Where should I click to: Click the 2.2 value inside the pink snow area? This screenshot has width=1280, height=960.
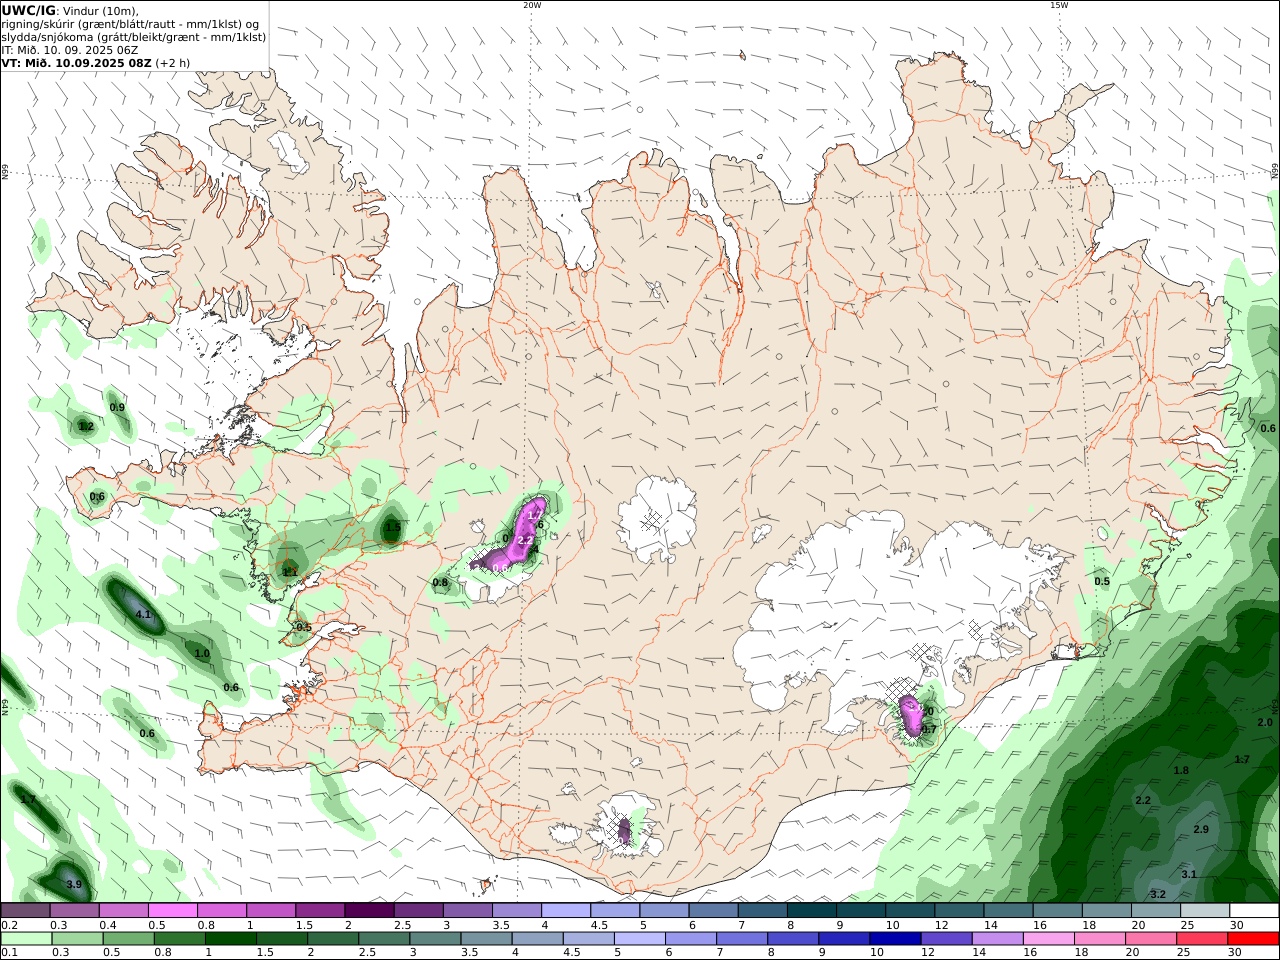[x=525, y=540]
